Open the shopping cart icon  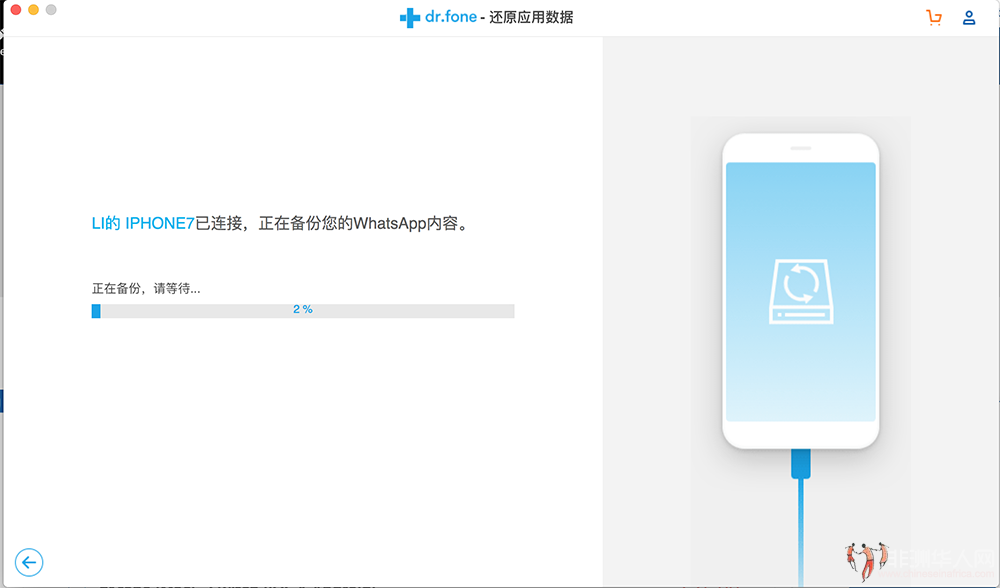tap(934, 18)
